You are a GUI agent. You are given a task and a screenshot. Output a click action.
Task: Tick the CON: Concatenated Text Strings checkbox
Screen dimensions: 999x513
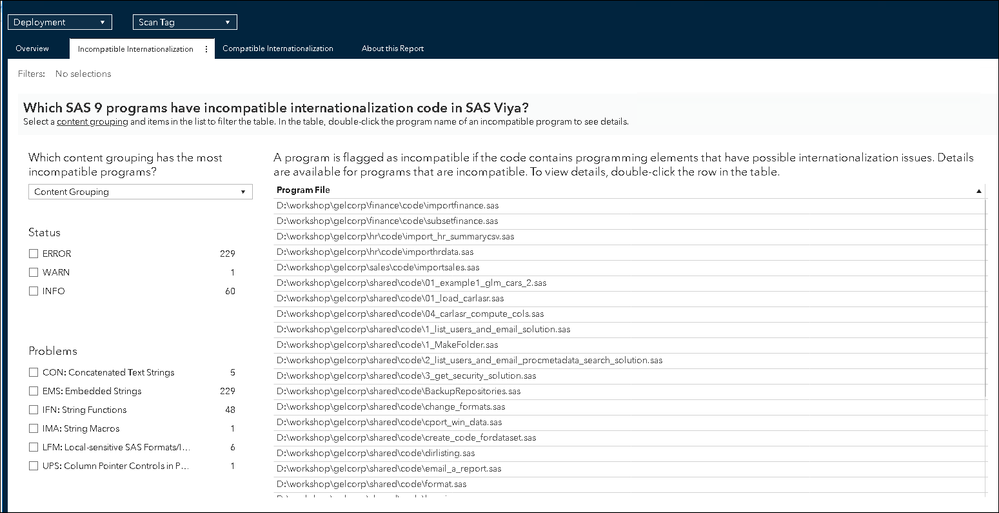pyautogui.click(x=34, y=373)
